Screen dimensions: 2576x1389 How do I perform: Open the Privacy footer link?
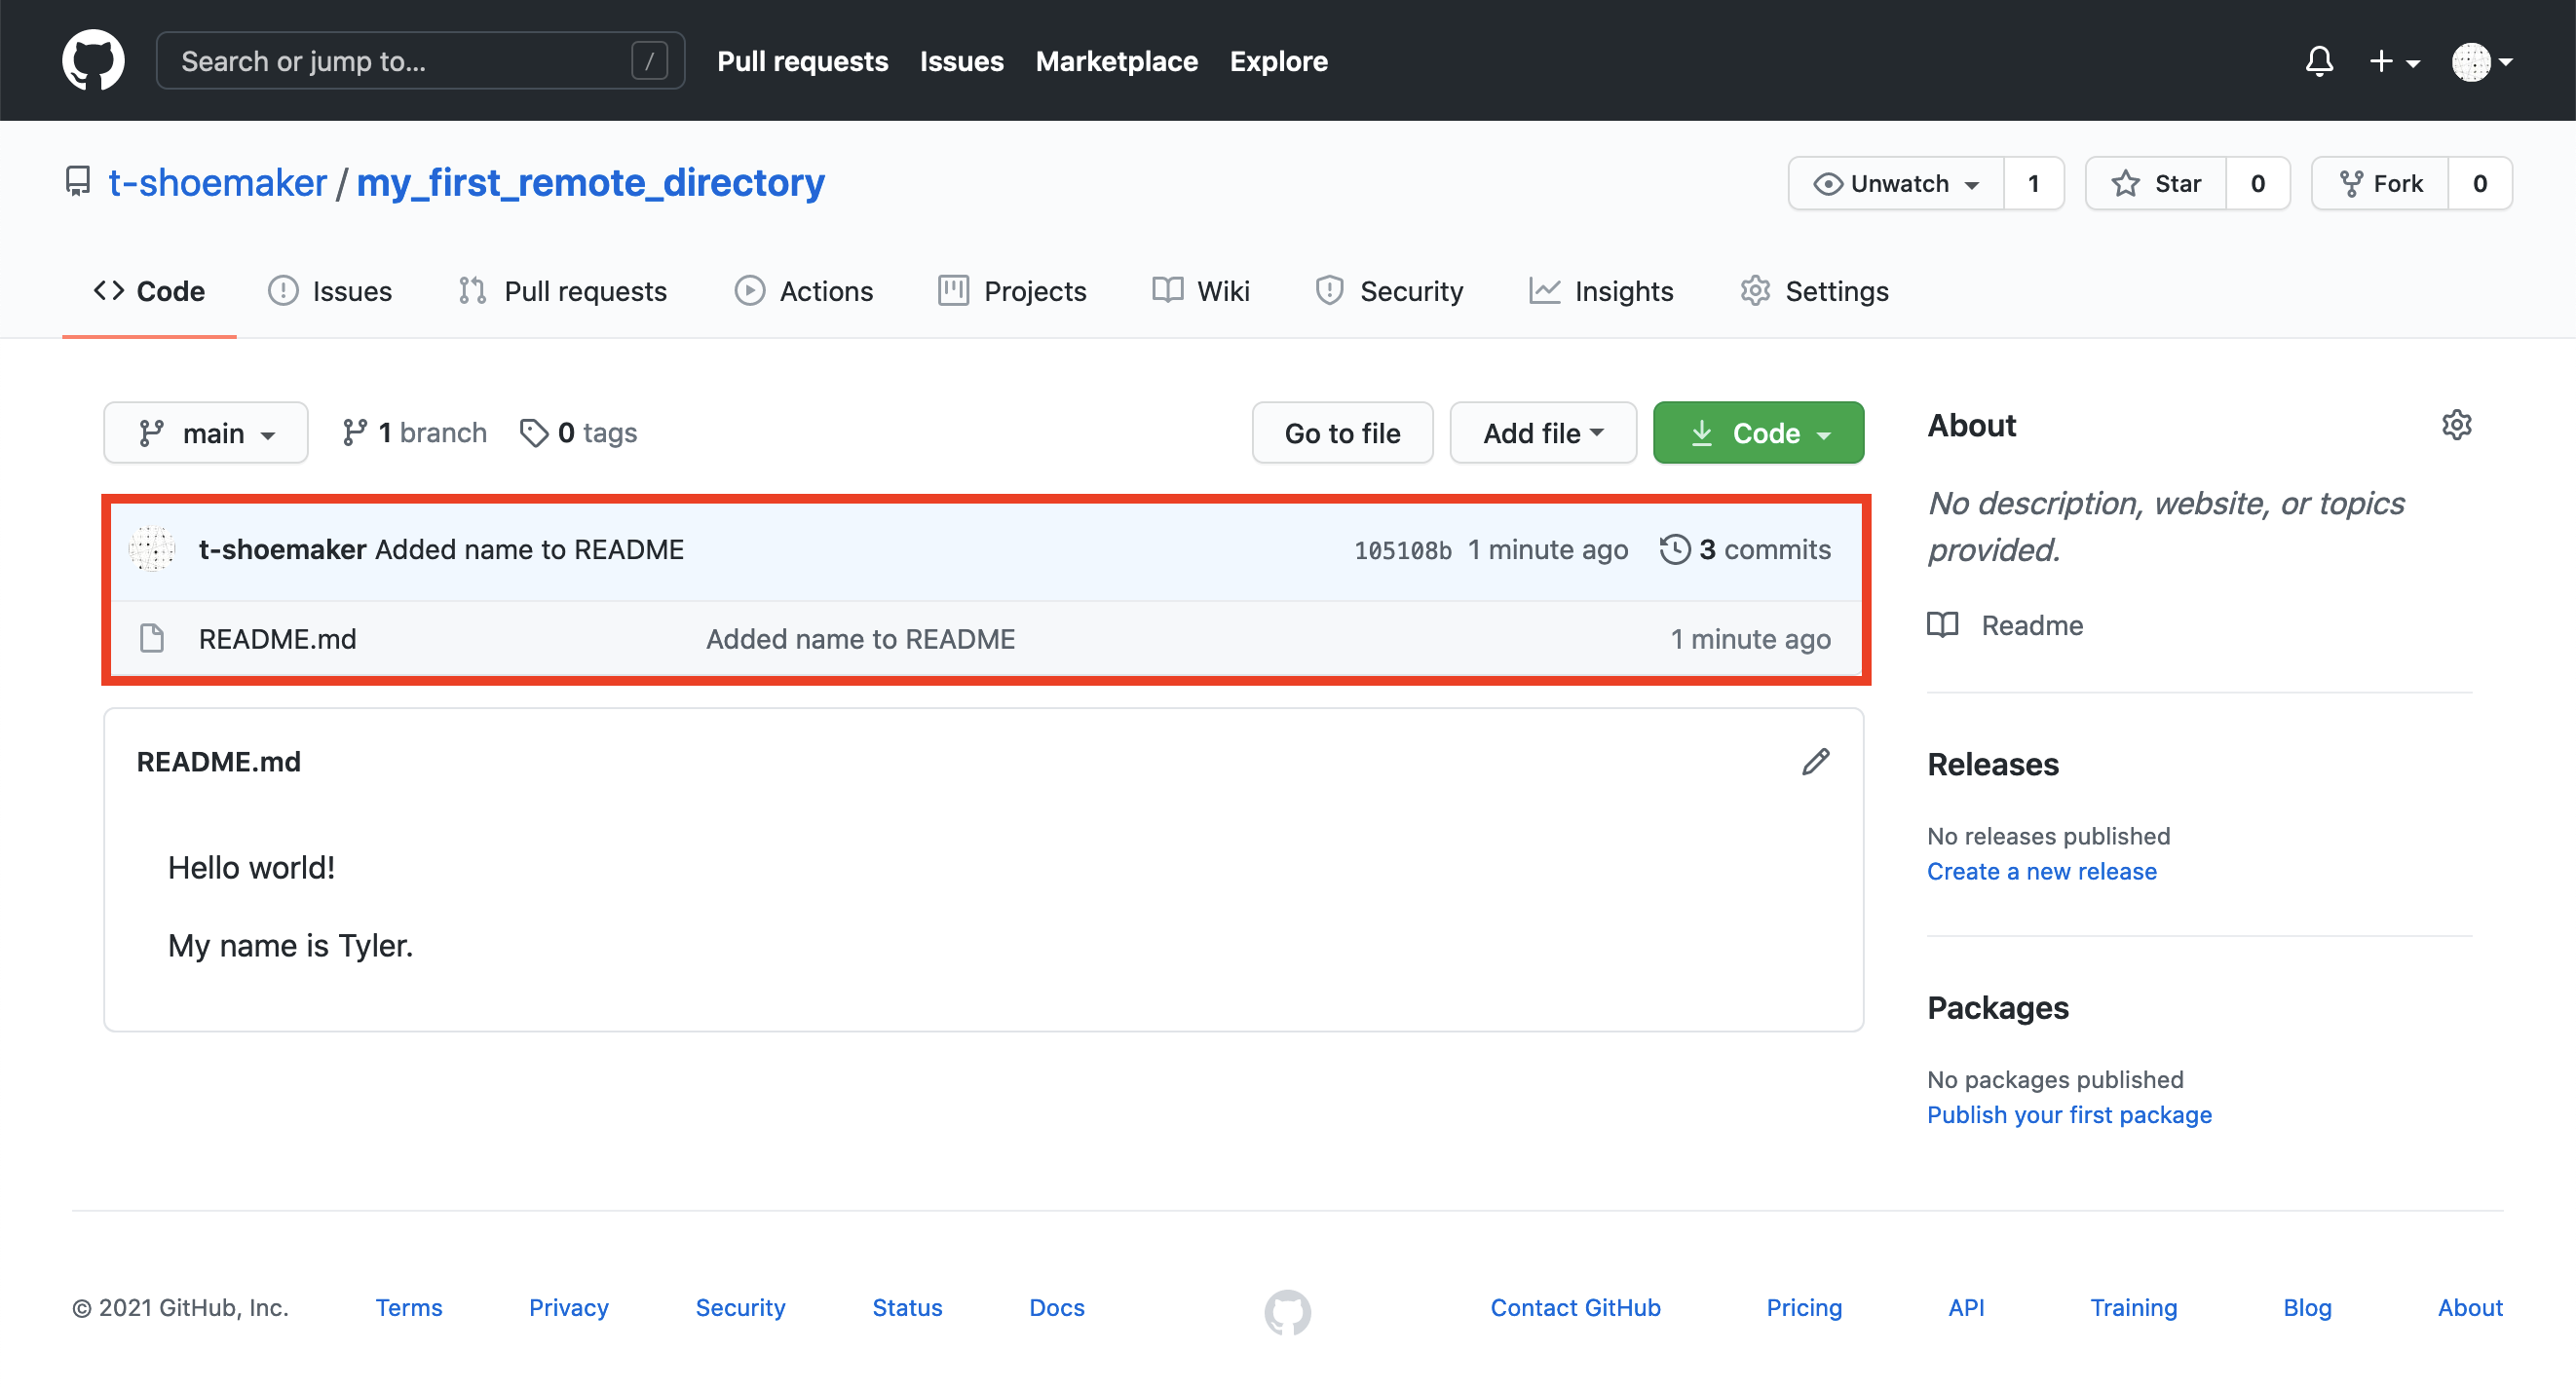click(568, 1307)
